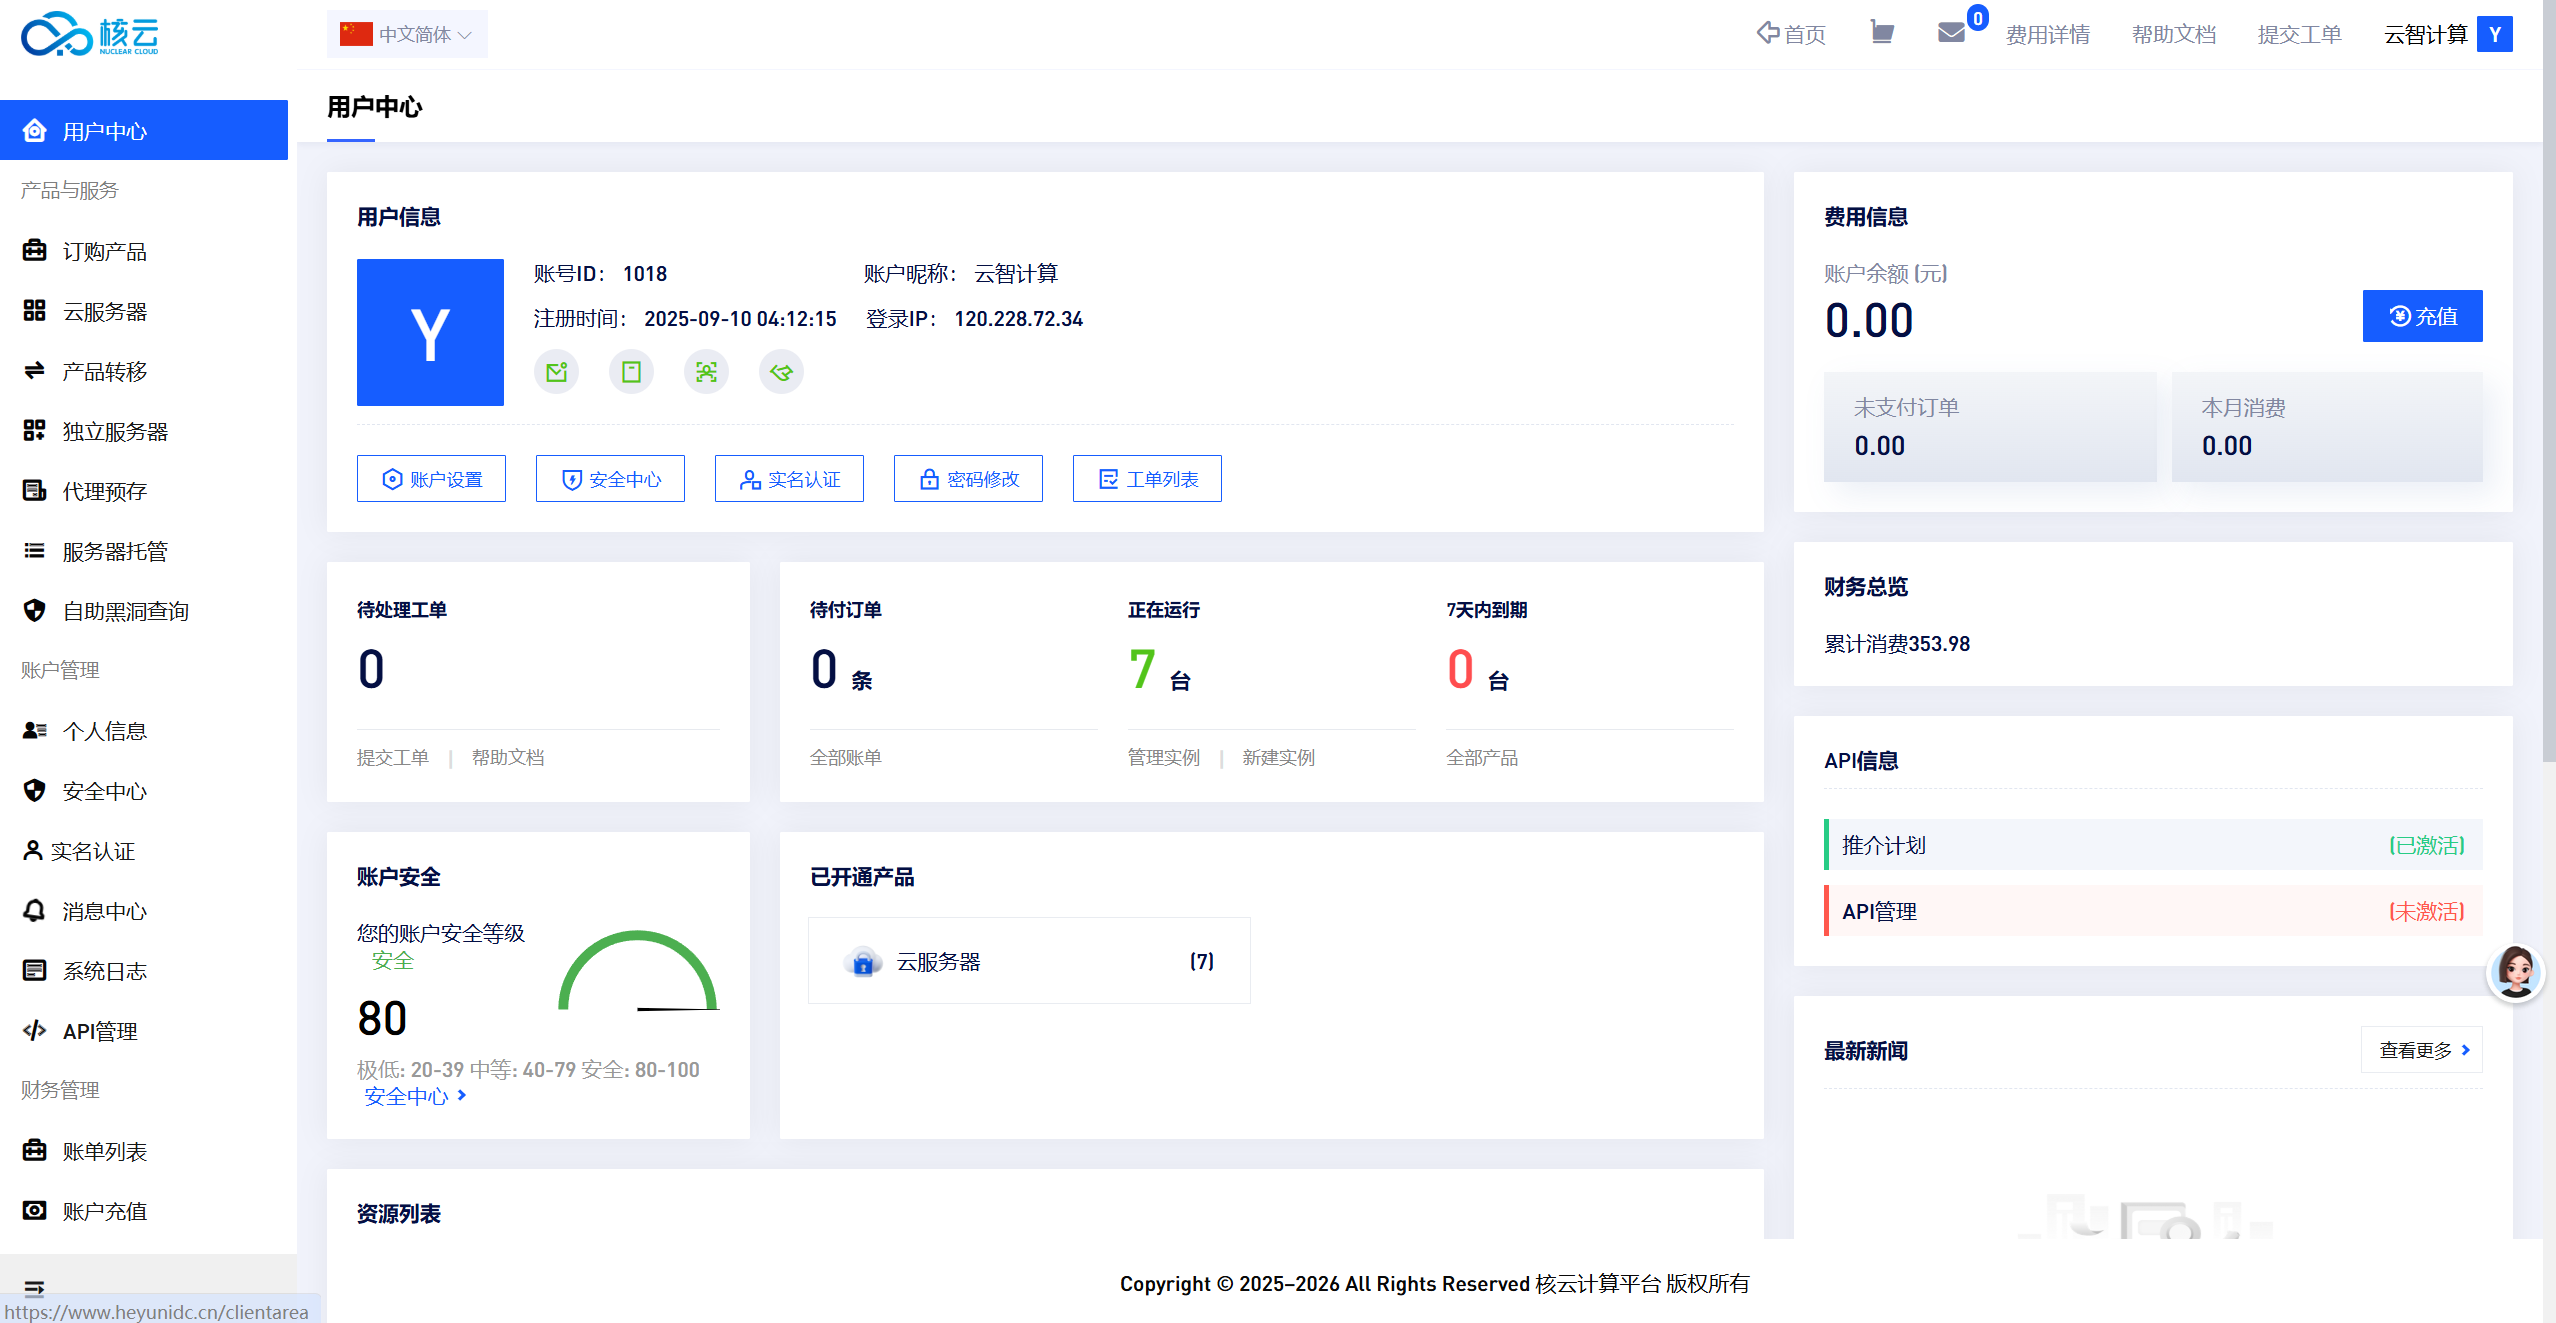Click the 全部账单 link

pos(846,757)
